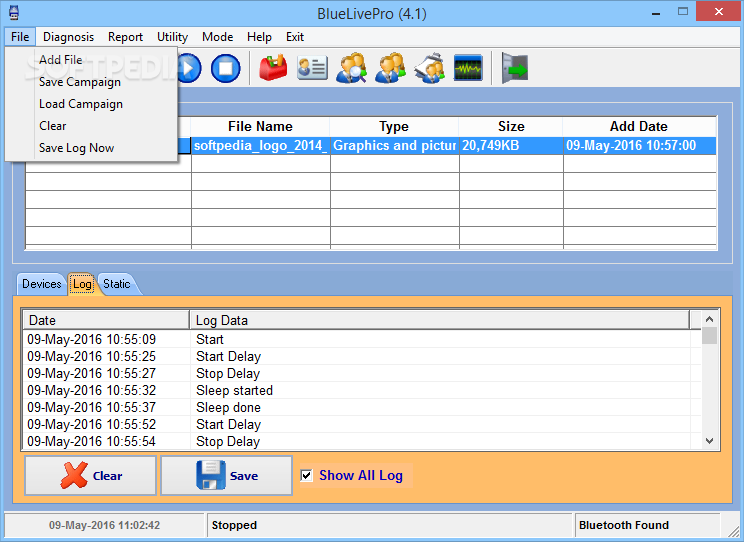Open the ID card icon in toolbar
The image size is (744, 542).
(312, 68)
